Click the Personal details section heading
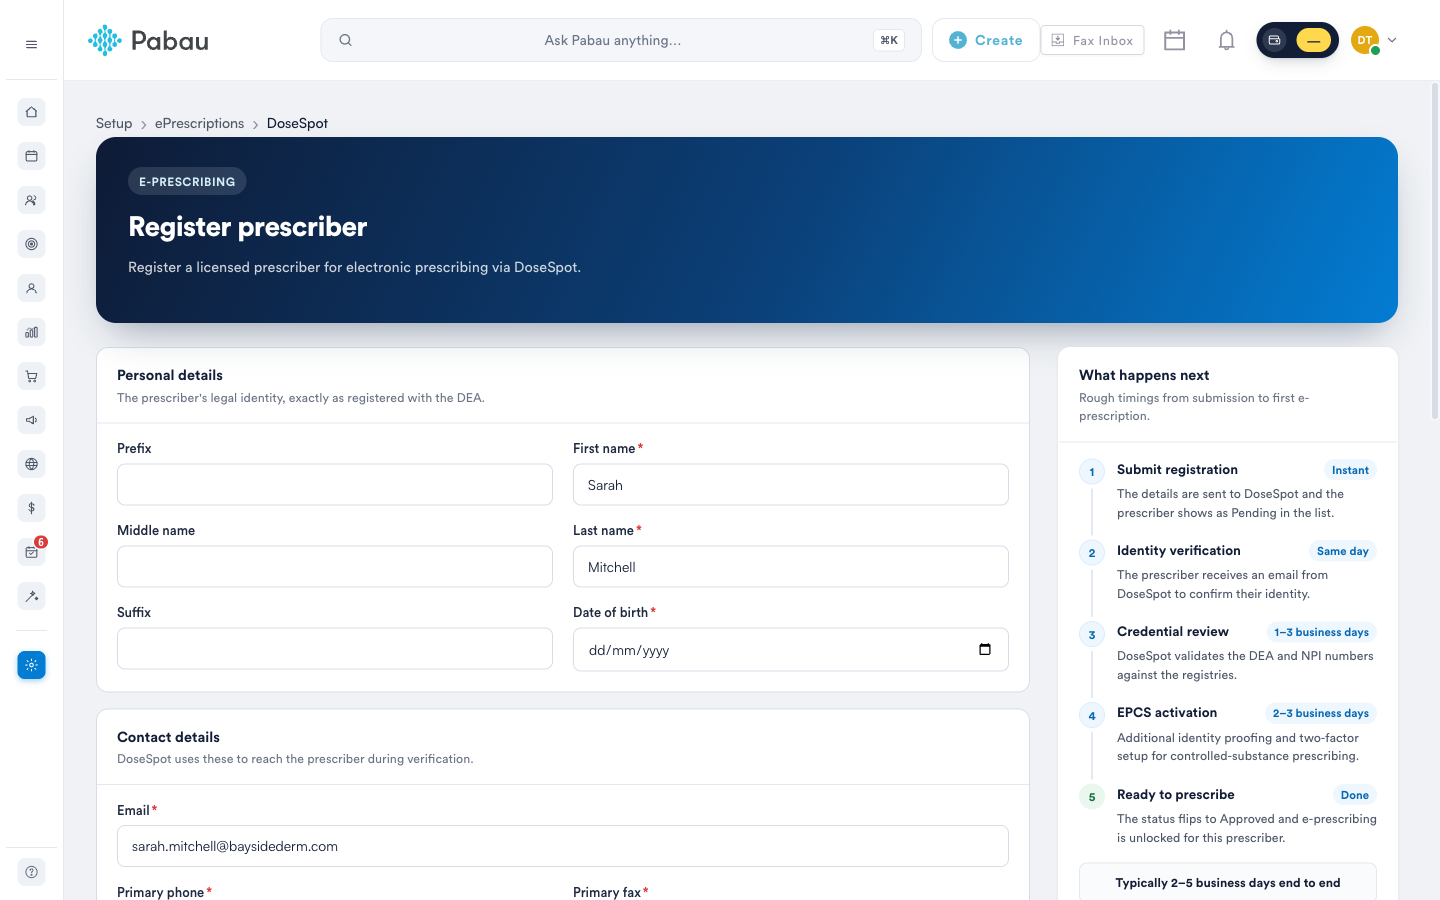The height and width of the screenshot is (900, 1440). [170, 375]
